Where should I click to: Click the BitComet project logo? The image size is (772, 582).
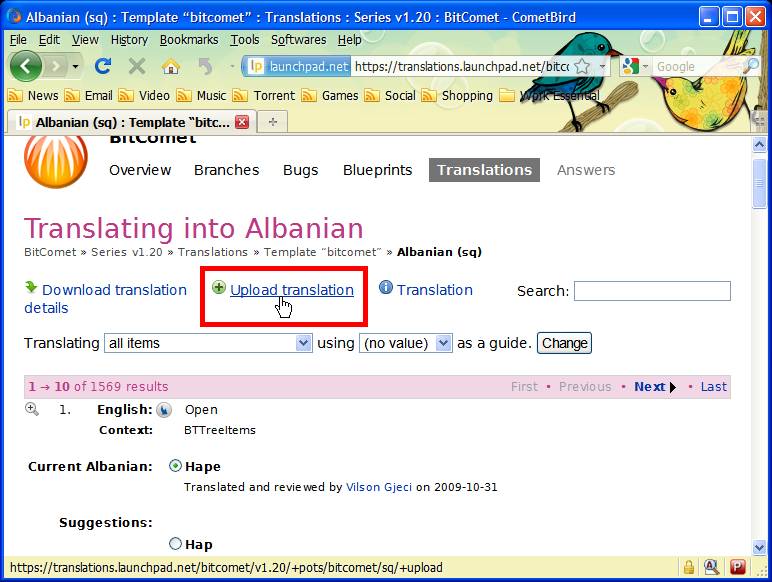pyautogui.click(x=56, y=161)
